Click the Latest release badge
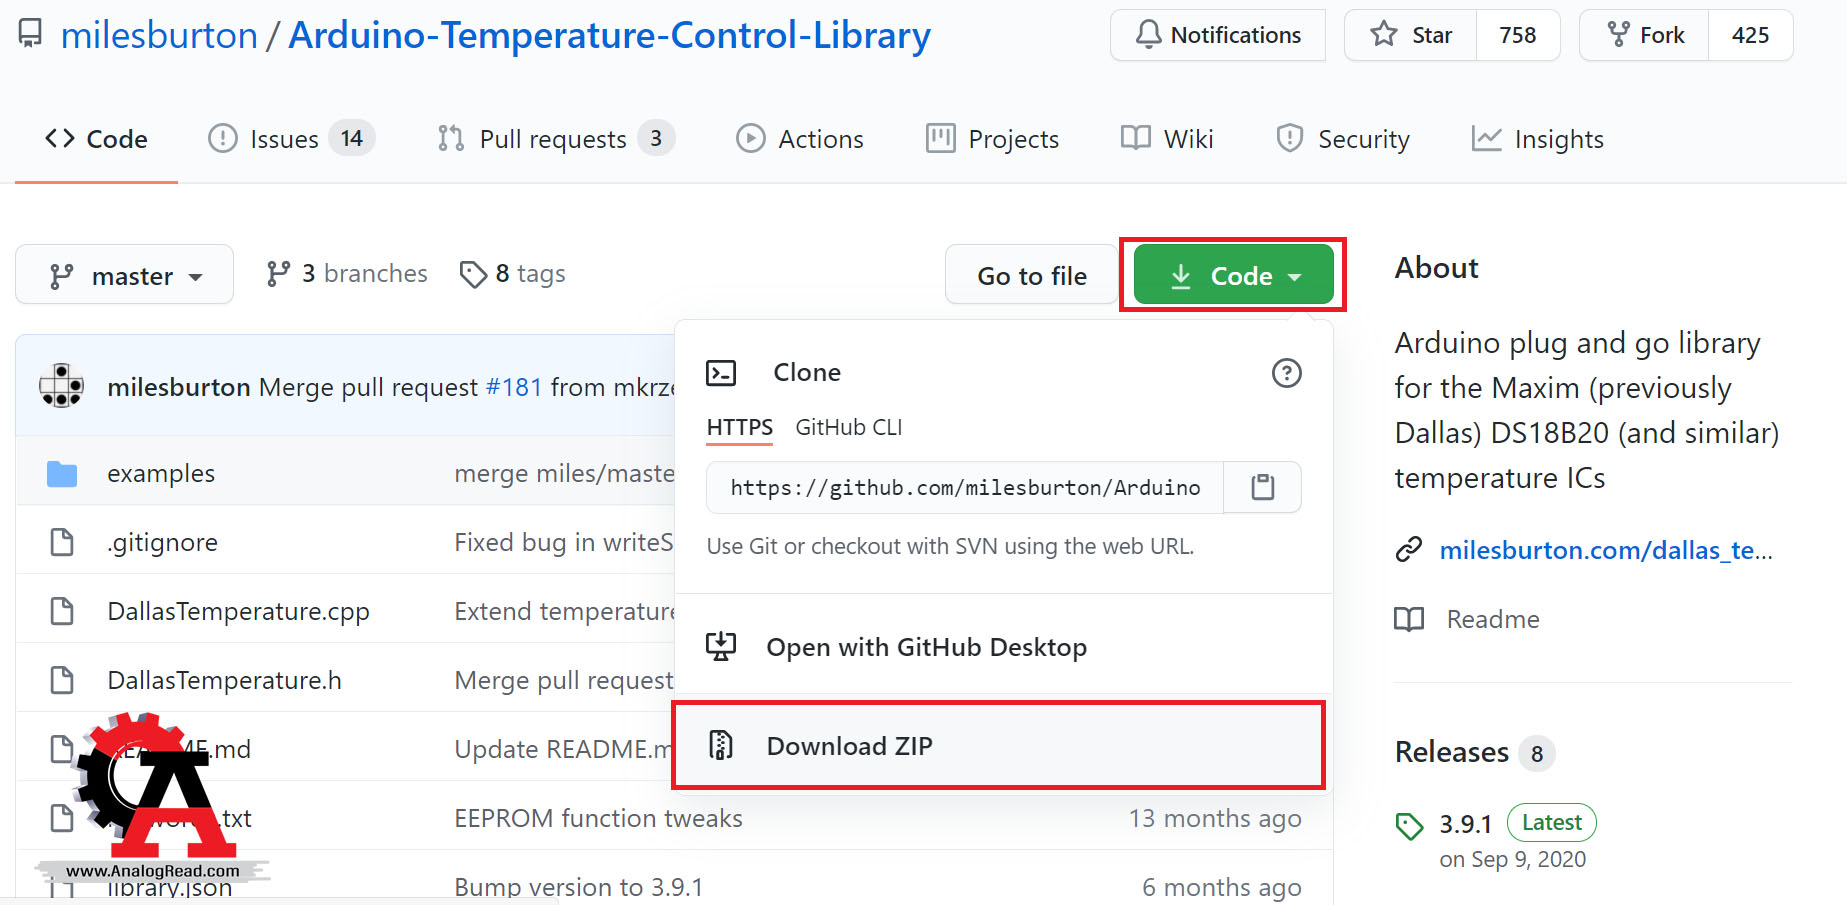 [x=1552, y=822]
